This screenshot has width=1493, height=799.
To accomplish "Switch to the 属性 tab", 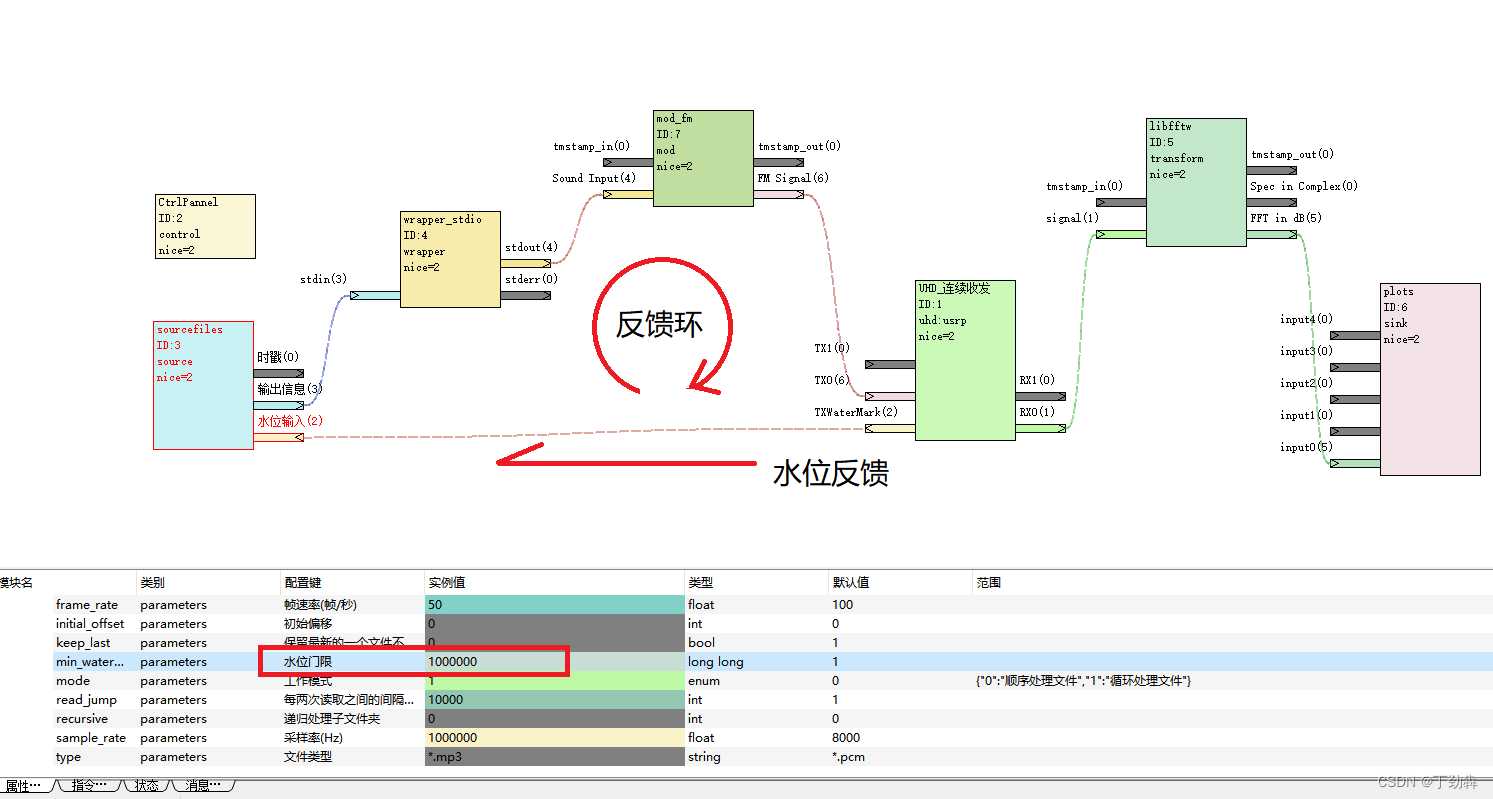I will 24,786.
